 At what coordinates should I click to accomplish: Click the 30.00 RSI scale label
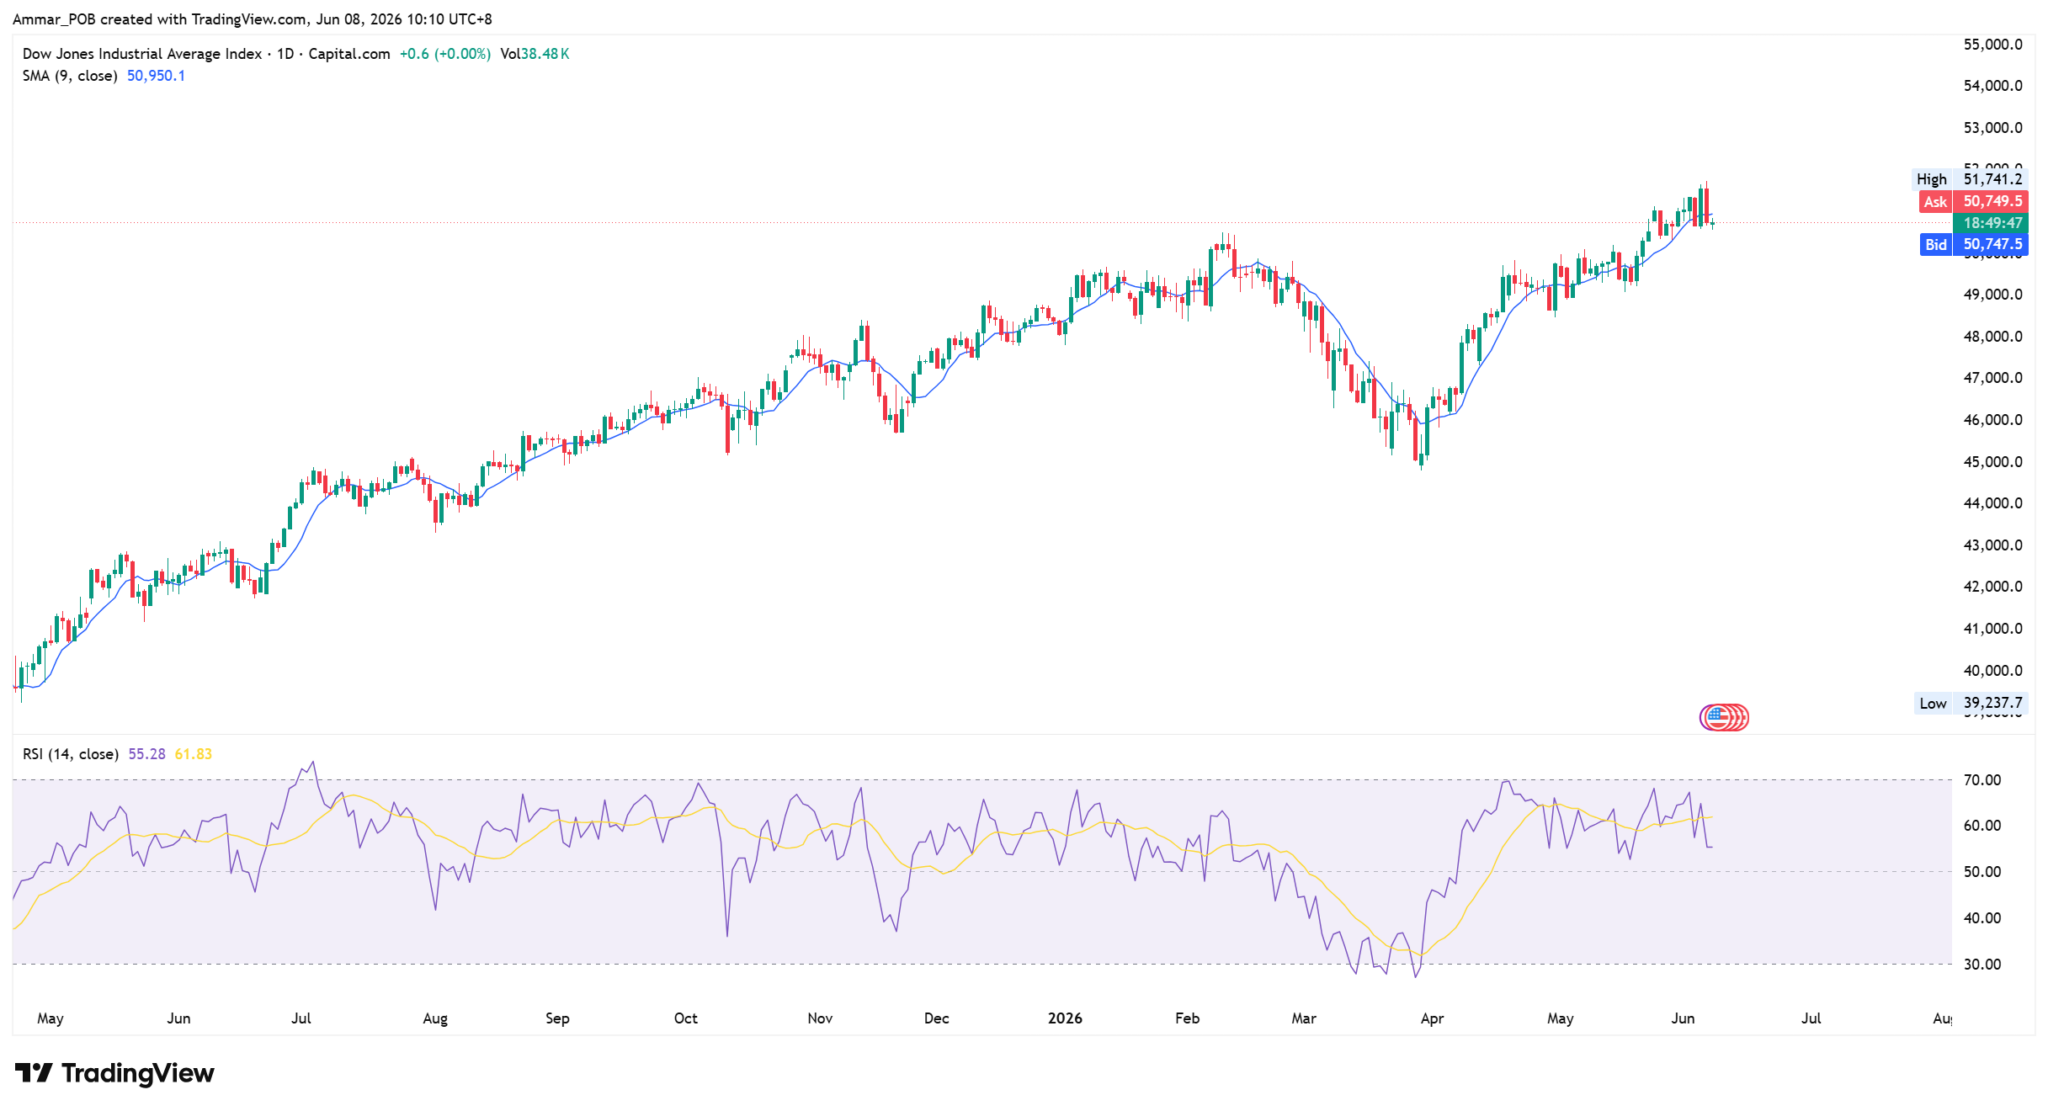tap(1982, 964)
